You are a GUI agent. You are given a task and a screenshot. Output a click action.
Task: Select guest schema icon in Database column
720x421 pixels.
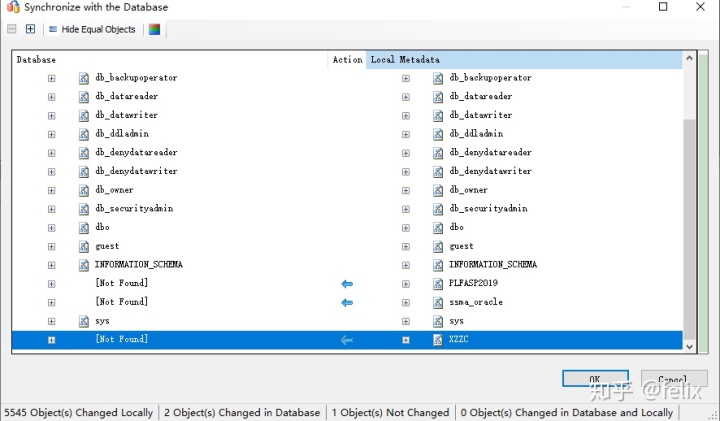click(84, 247)
